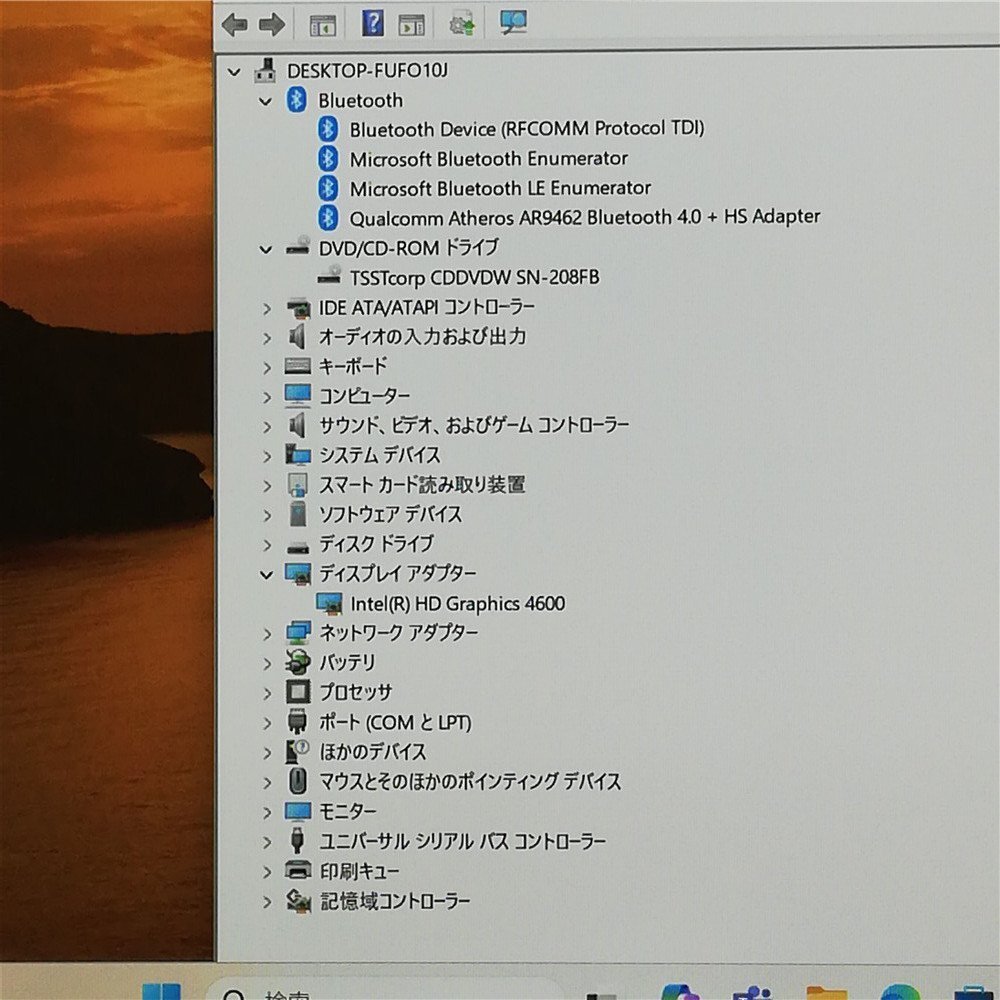Image resolution: width=1000 pixels, height=1000 pixels.
Task: Select the モニター category label
Action: pos(348,811)
